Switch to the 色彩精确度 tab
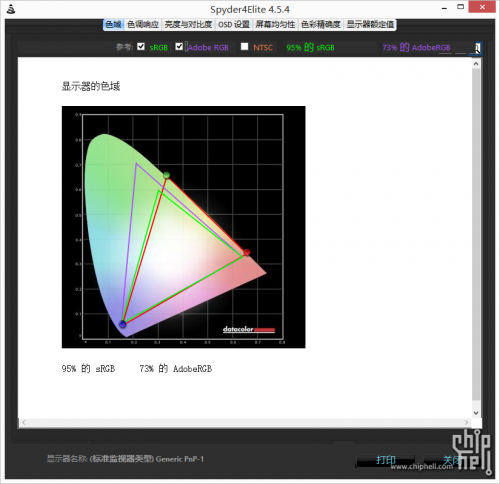The width and height of the screenshot is (500, 484). click(321, 24)
